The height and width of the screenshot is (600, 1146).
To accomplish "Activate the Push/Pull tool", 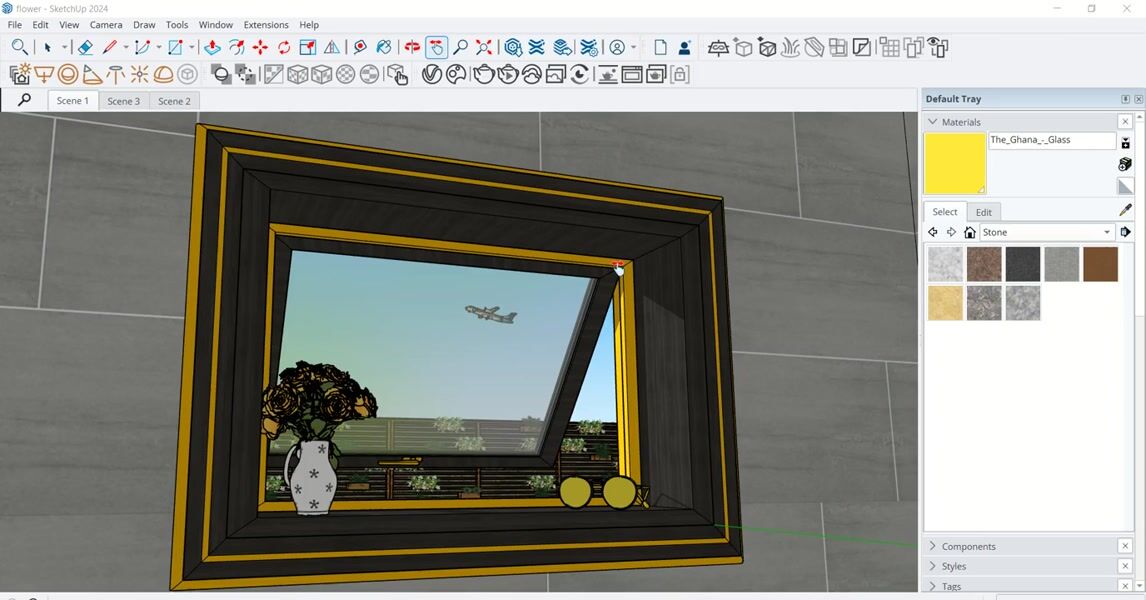I will coord(212,47).
